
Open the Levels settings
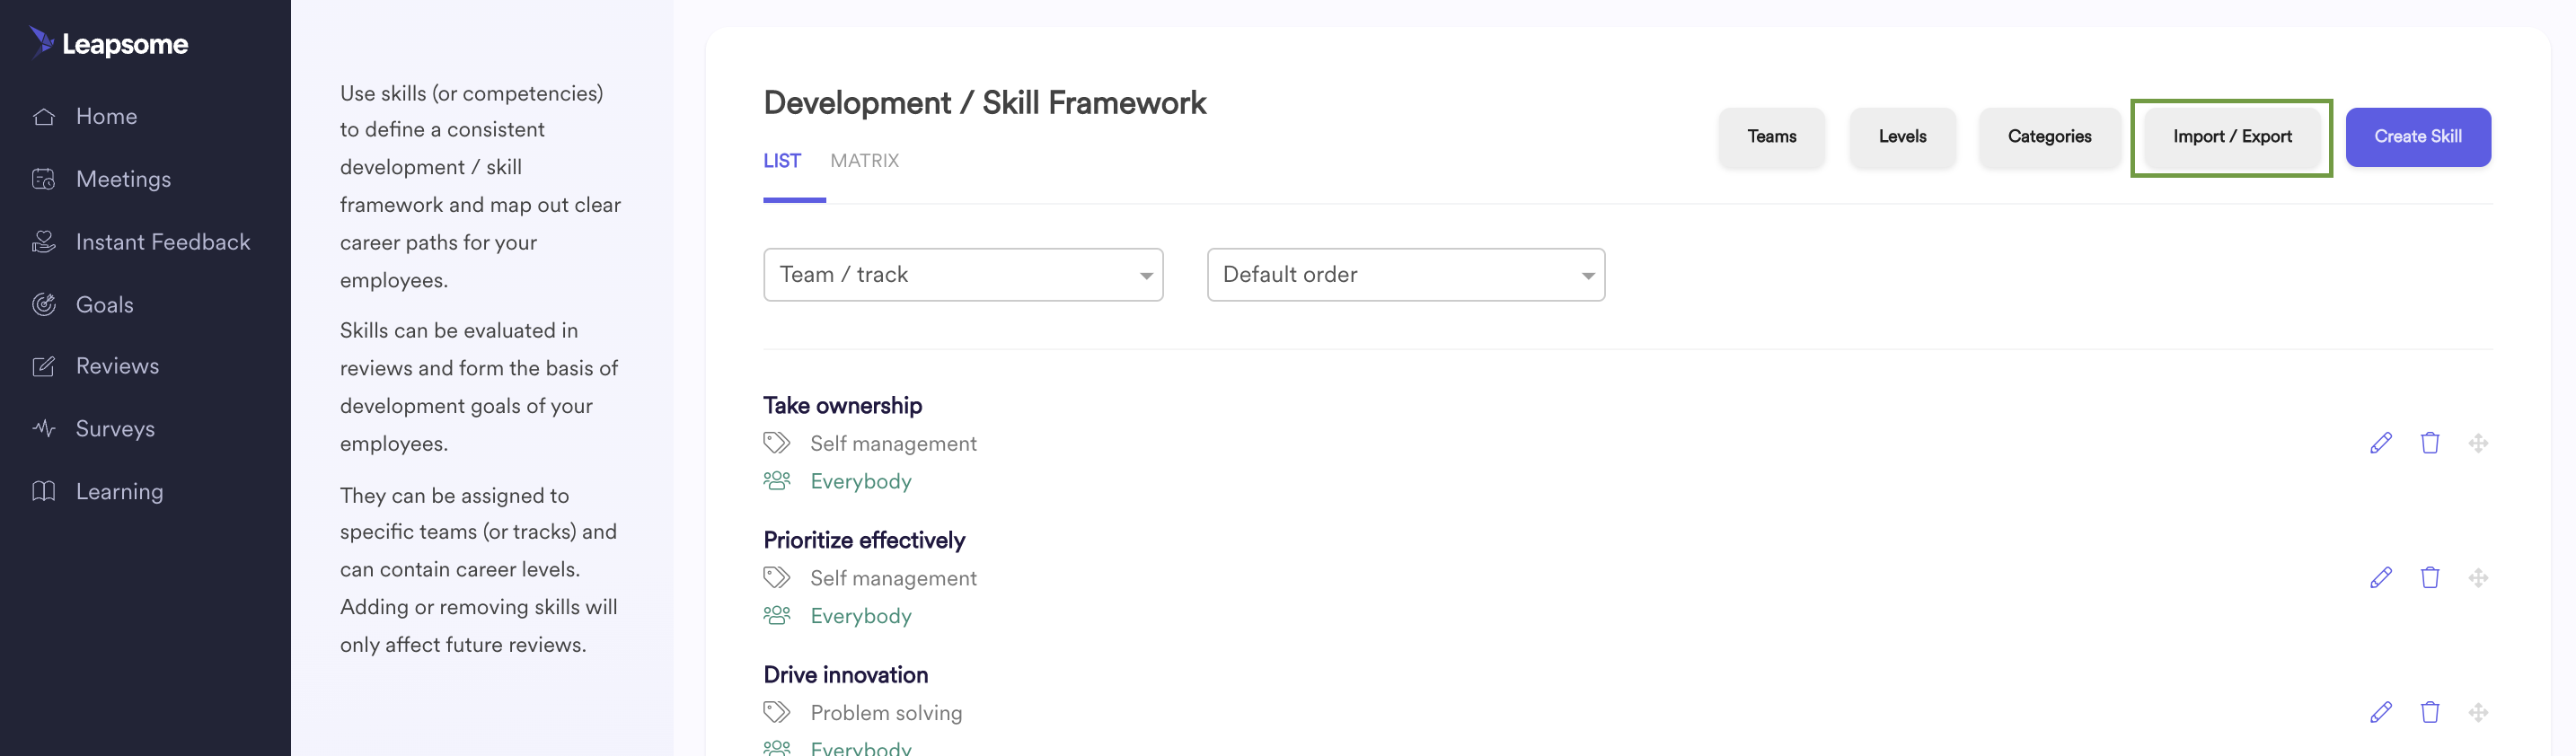(x=1902, y=137)
